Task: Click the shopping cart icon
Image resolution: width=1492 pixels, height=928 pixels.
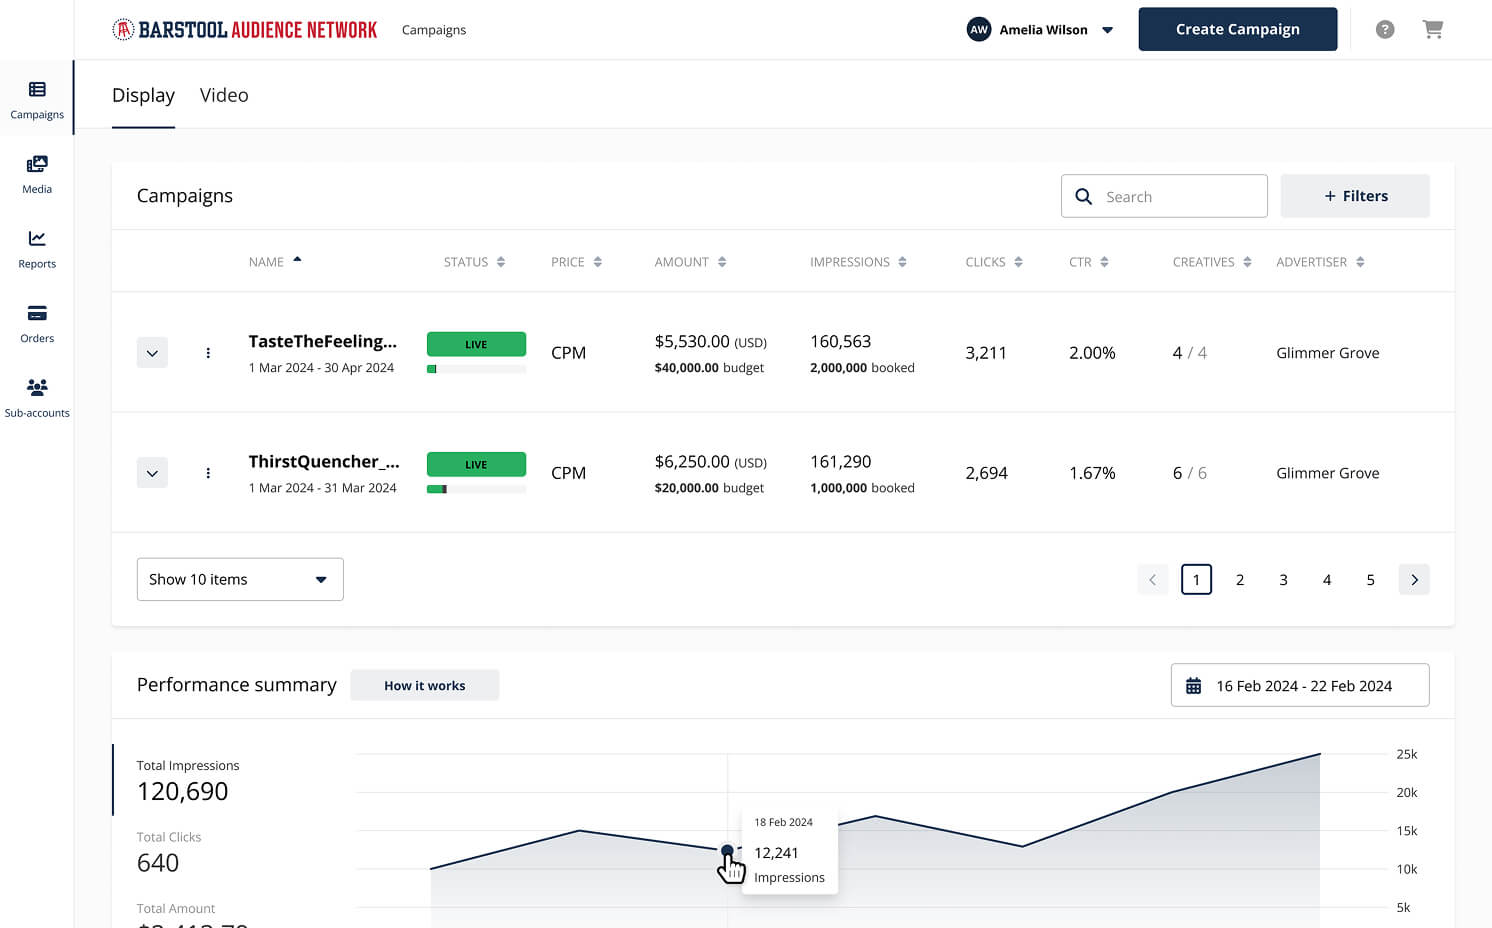Action: point(1433,29)
